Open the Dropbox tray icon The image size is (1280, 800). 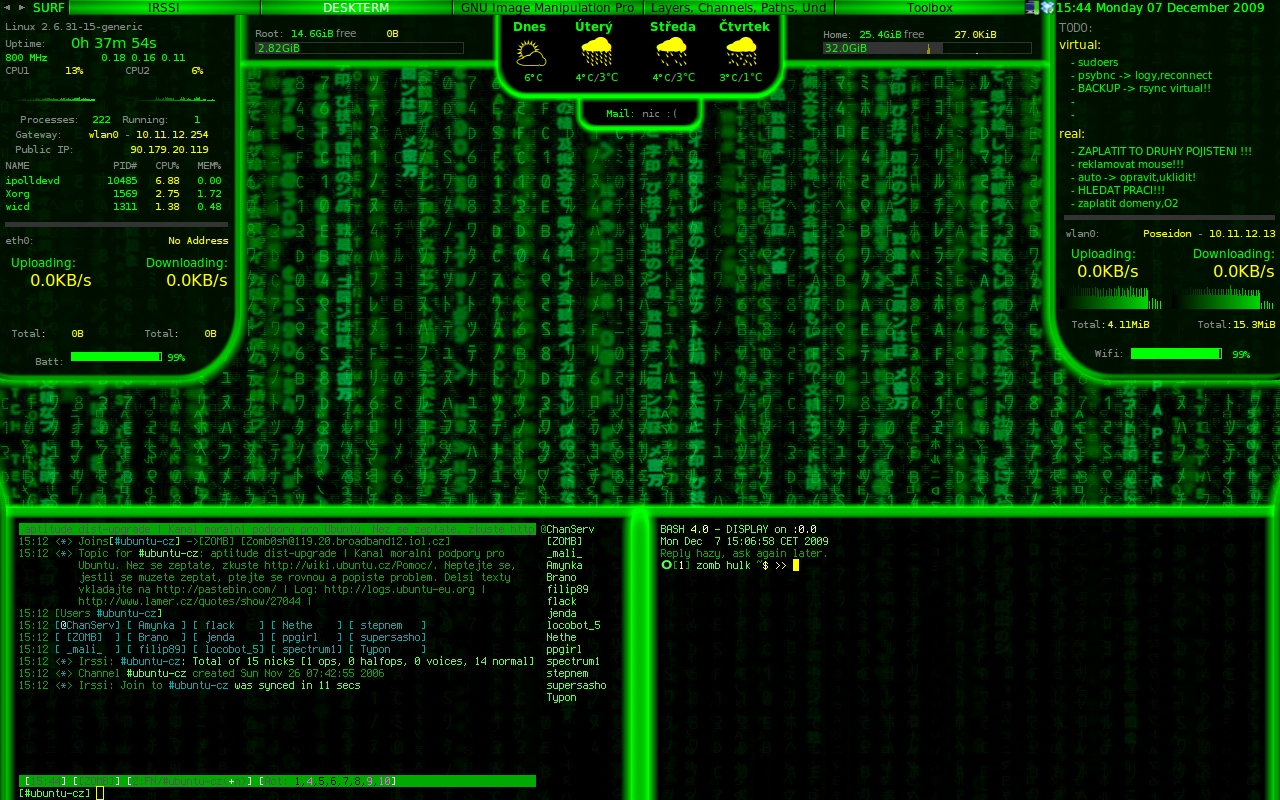[x=1047, y=7]
